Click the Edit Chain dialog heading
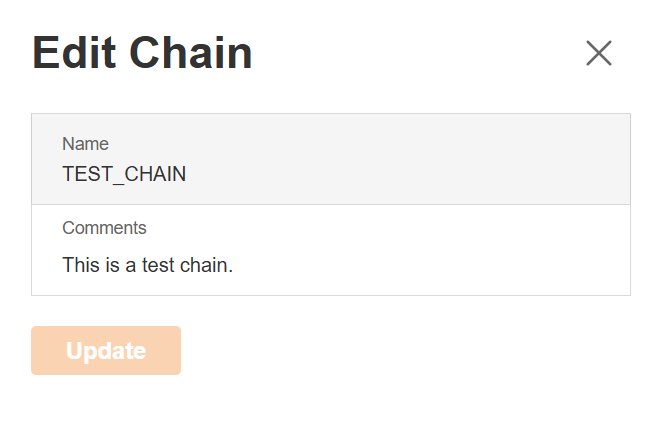This screenshot has height=427, width=665. pos(142,53)
